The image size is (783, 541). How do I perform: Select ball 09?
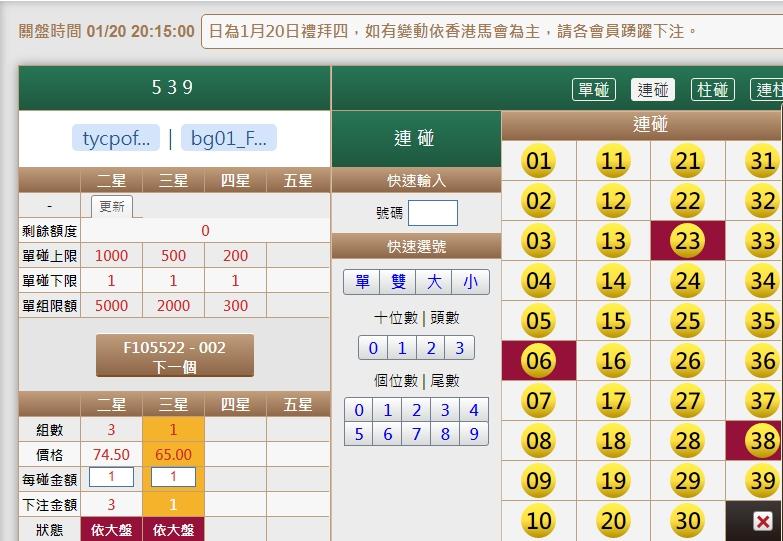pos(538,481)
